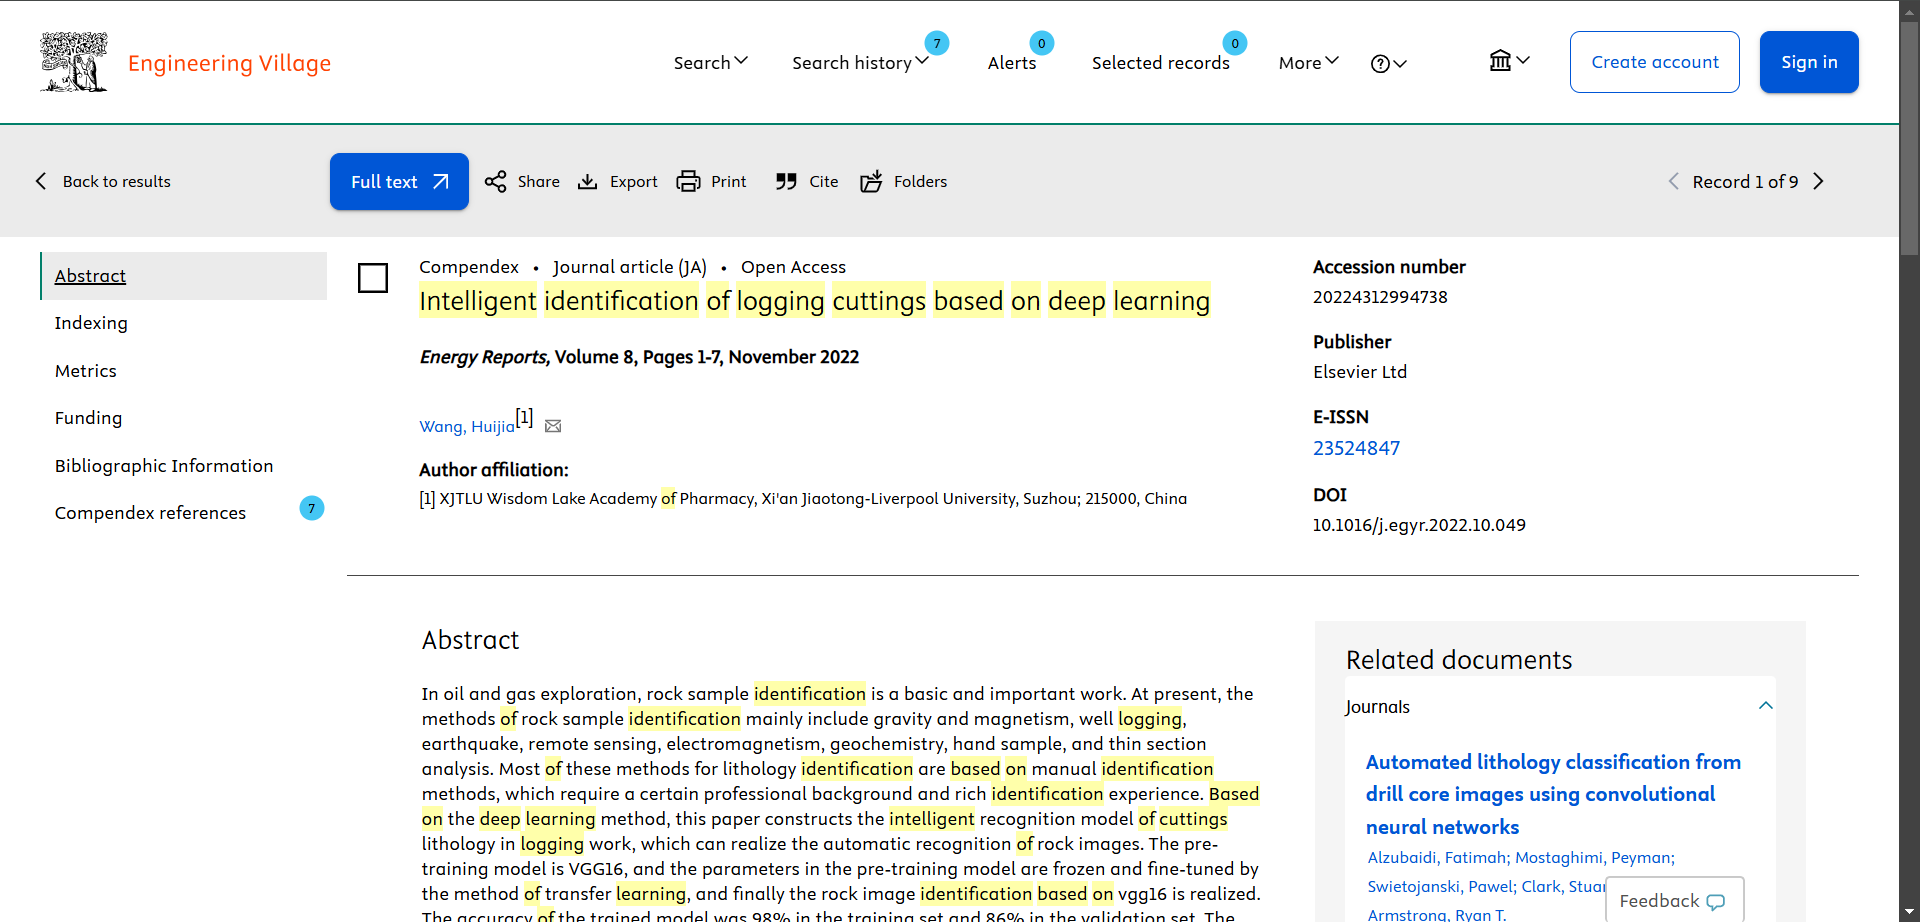Click the author email envelope icon
Image resolution: width=1920 pixels, height=922 pixels.
click(x=553, y=426)
